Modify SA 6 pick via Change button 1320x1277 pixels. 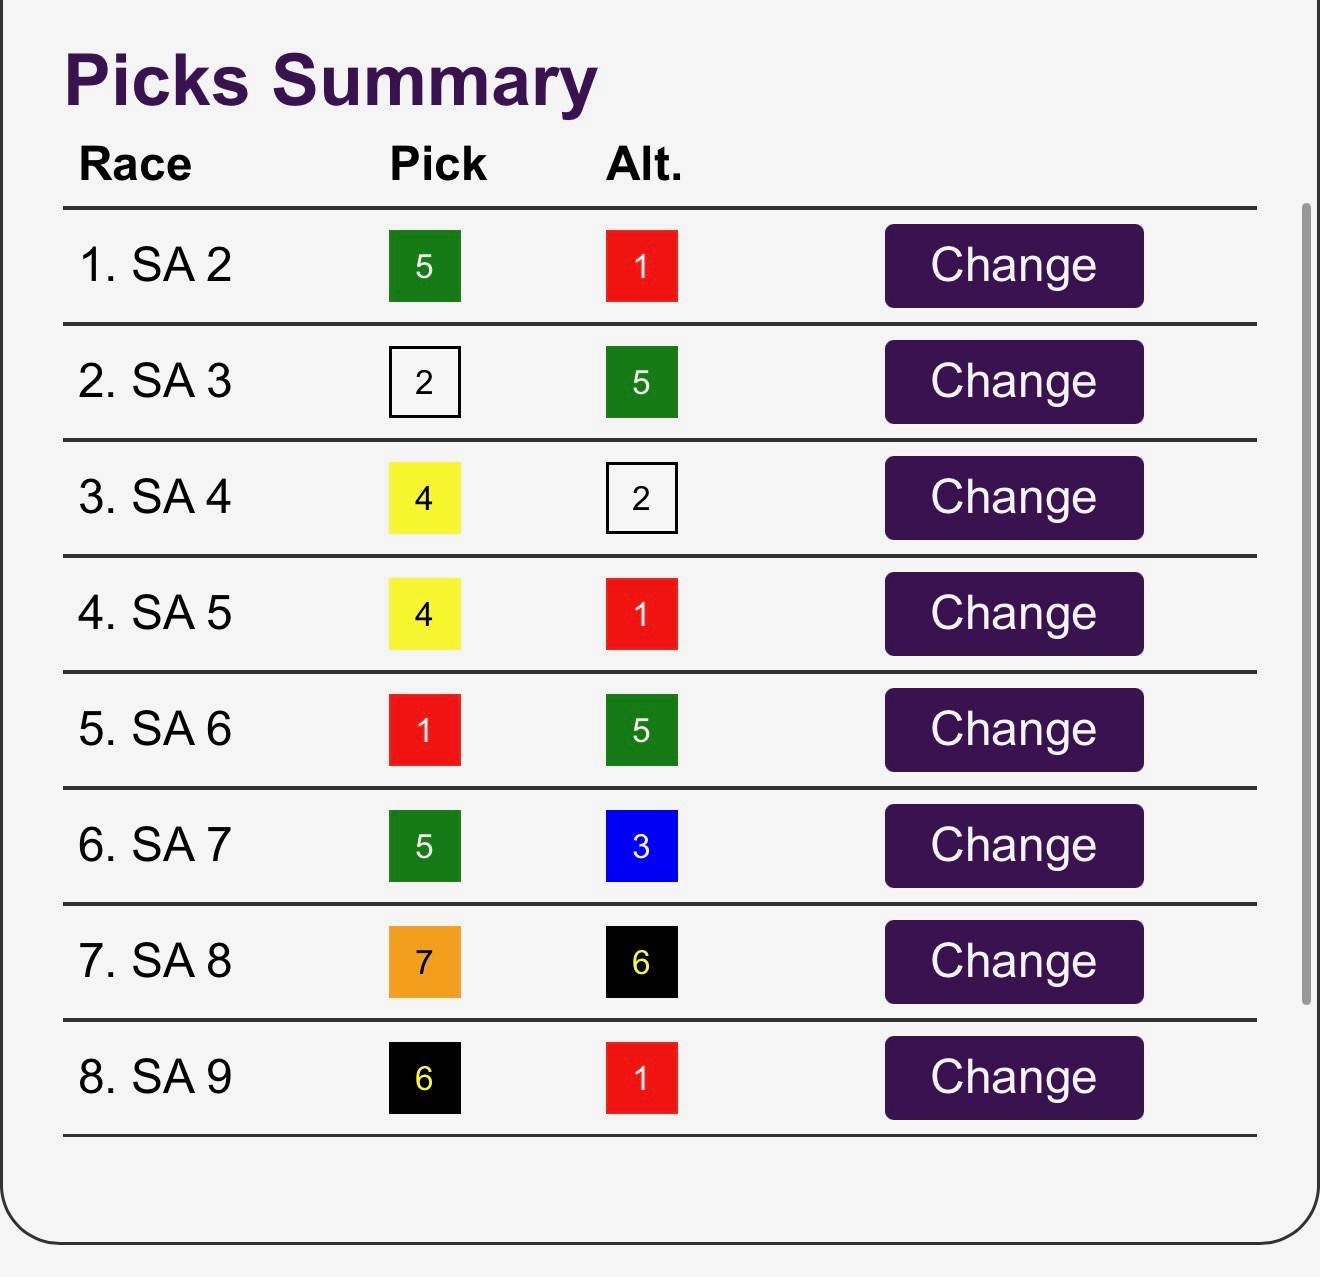[1013, 730]
